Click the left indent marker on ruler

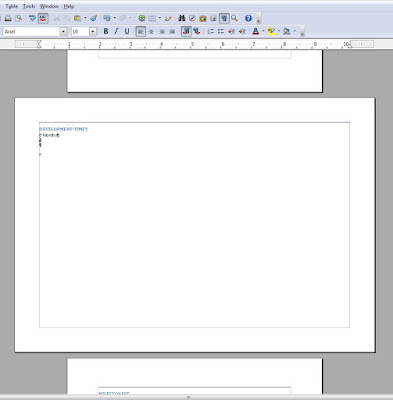39,44
